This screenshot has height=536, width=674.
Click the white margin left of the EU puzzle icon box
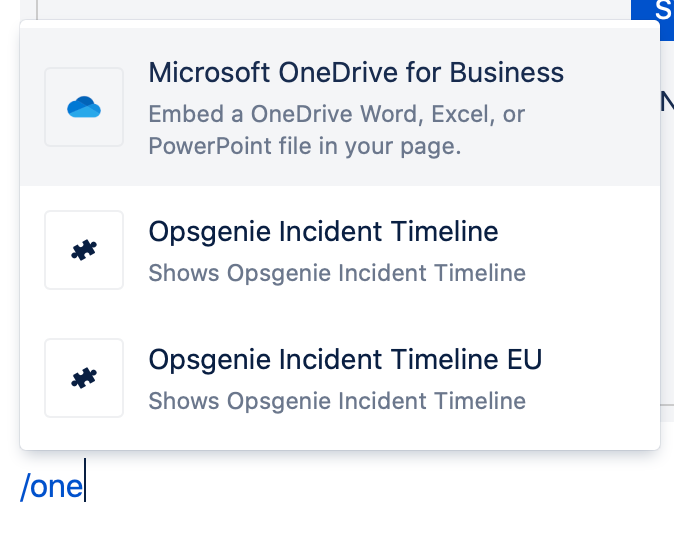tap(32, 378)
